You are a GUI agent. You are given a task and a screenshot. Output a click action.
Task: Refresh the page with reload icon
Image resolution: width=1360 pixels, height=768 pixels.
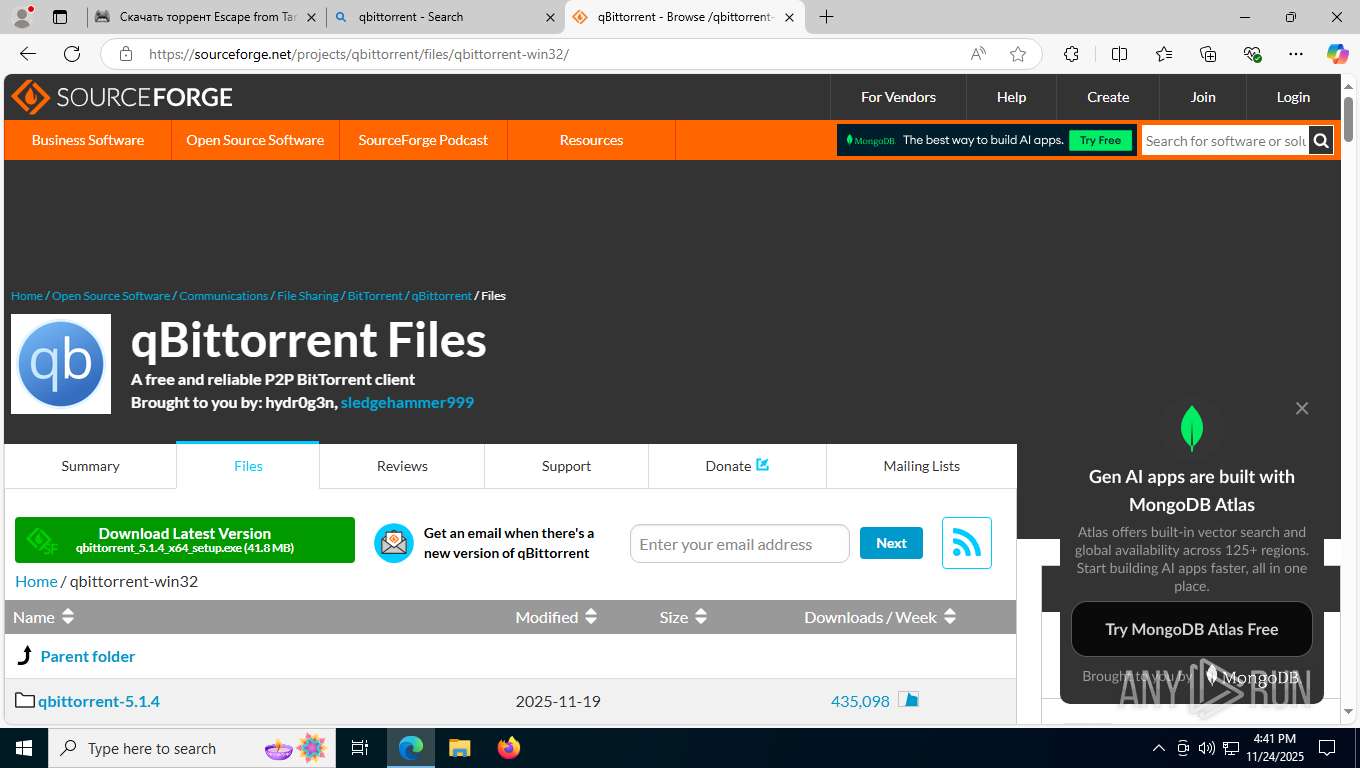pyautogui.click(x=72, y=54)
